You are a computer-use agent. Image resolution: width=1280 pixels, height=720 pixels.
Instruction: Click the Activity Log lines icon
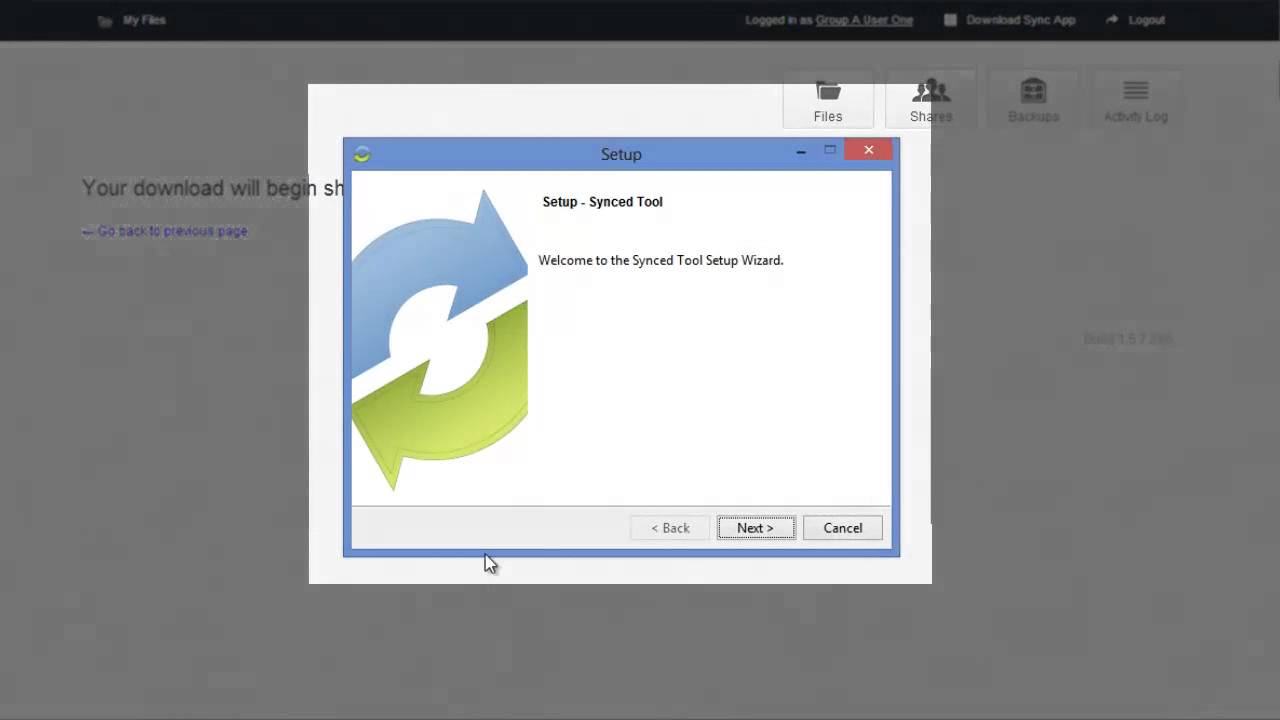pos(1136,91)
